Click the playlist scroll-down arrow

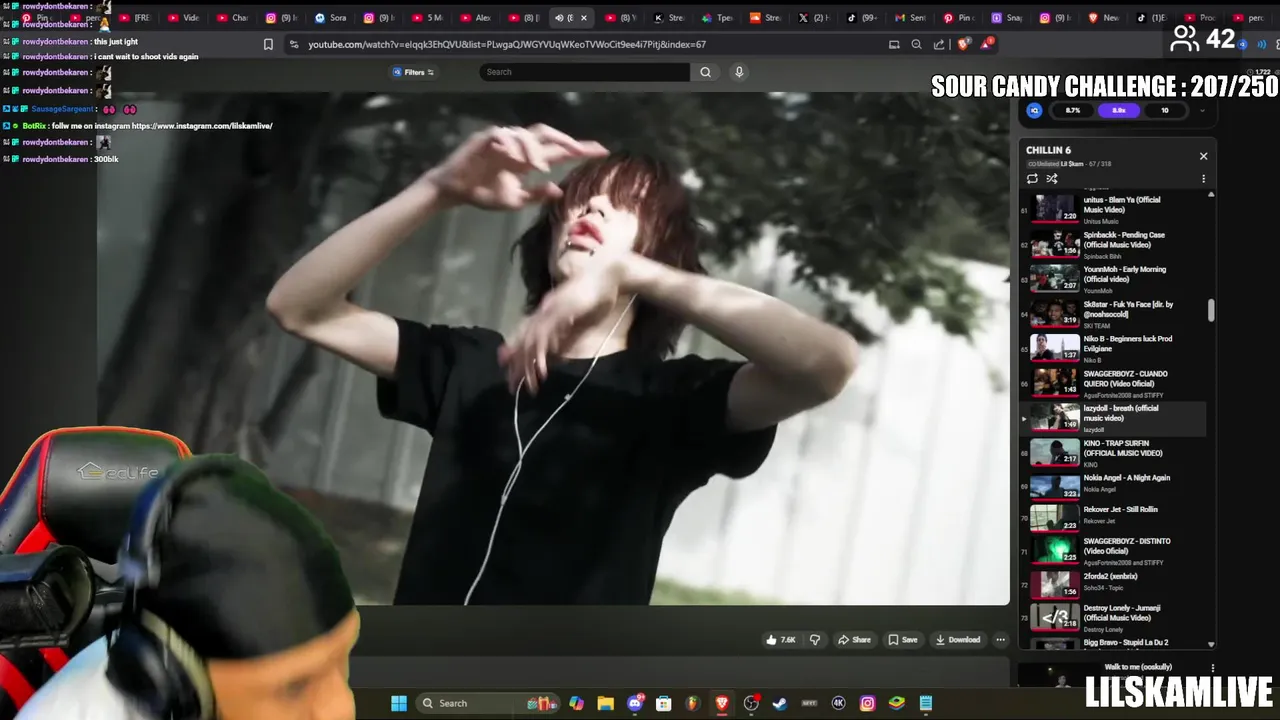tap(1211, 645)
